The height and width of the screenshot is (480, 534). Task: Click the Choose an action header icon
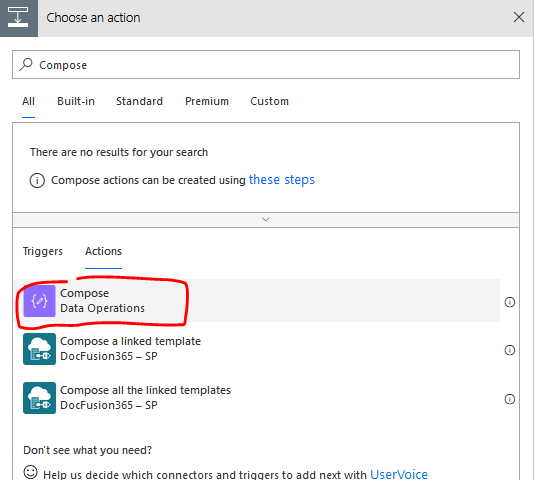coord(19,18)
